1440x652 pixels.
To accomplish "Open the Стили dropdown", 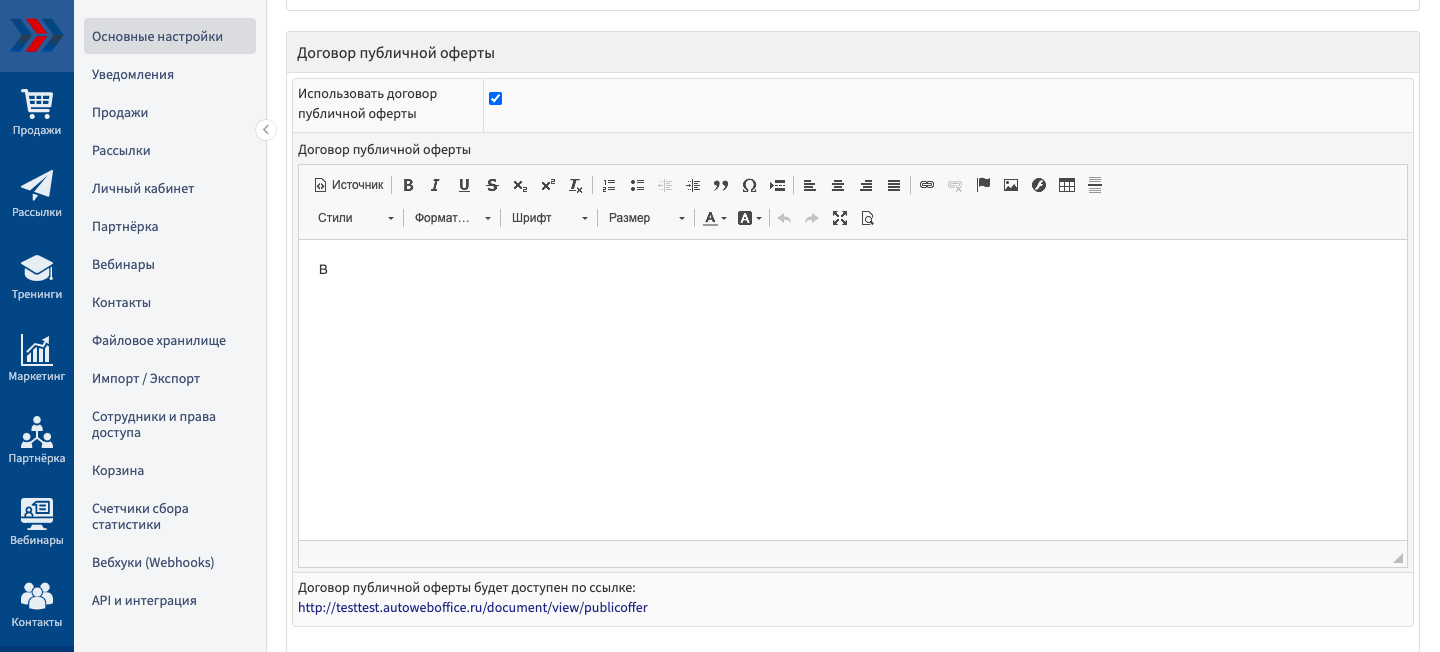I will (355, 218).
